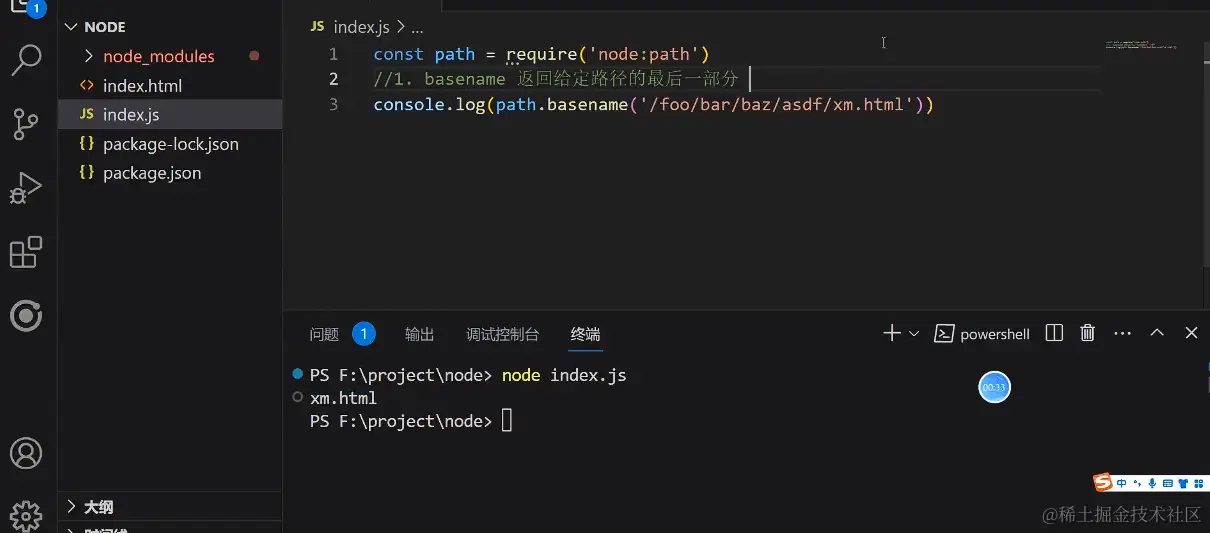This screenshot has width=1210, height=533.
Task: Open the Manage gear icon
Action: pyautogui.click(x=26, y=516)
